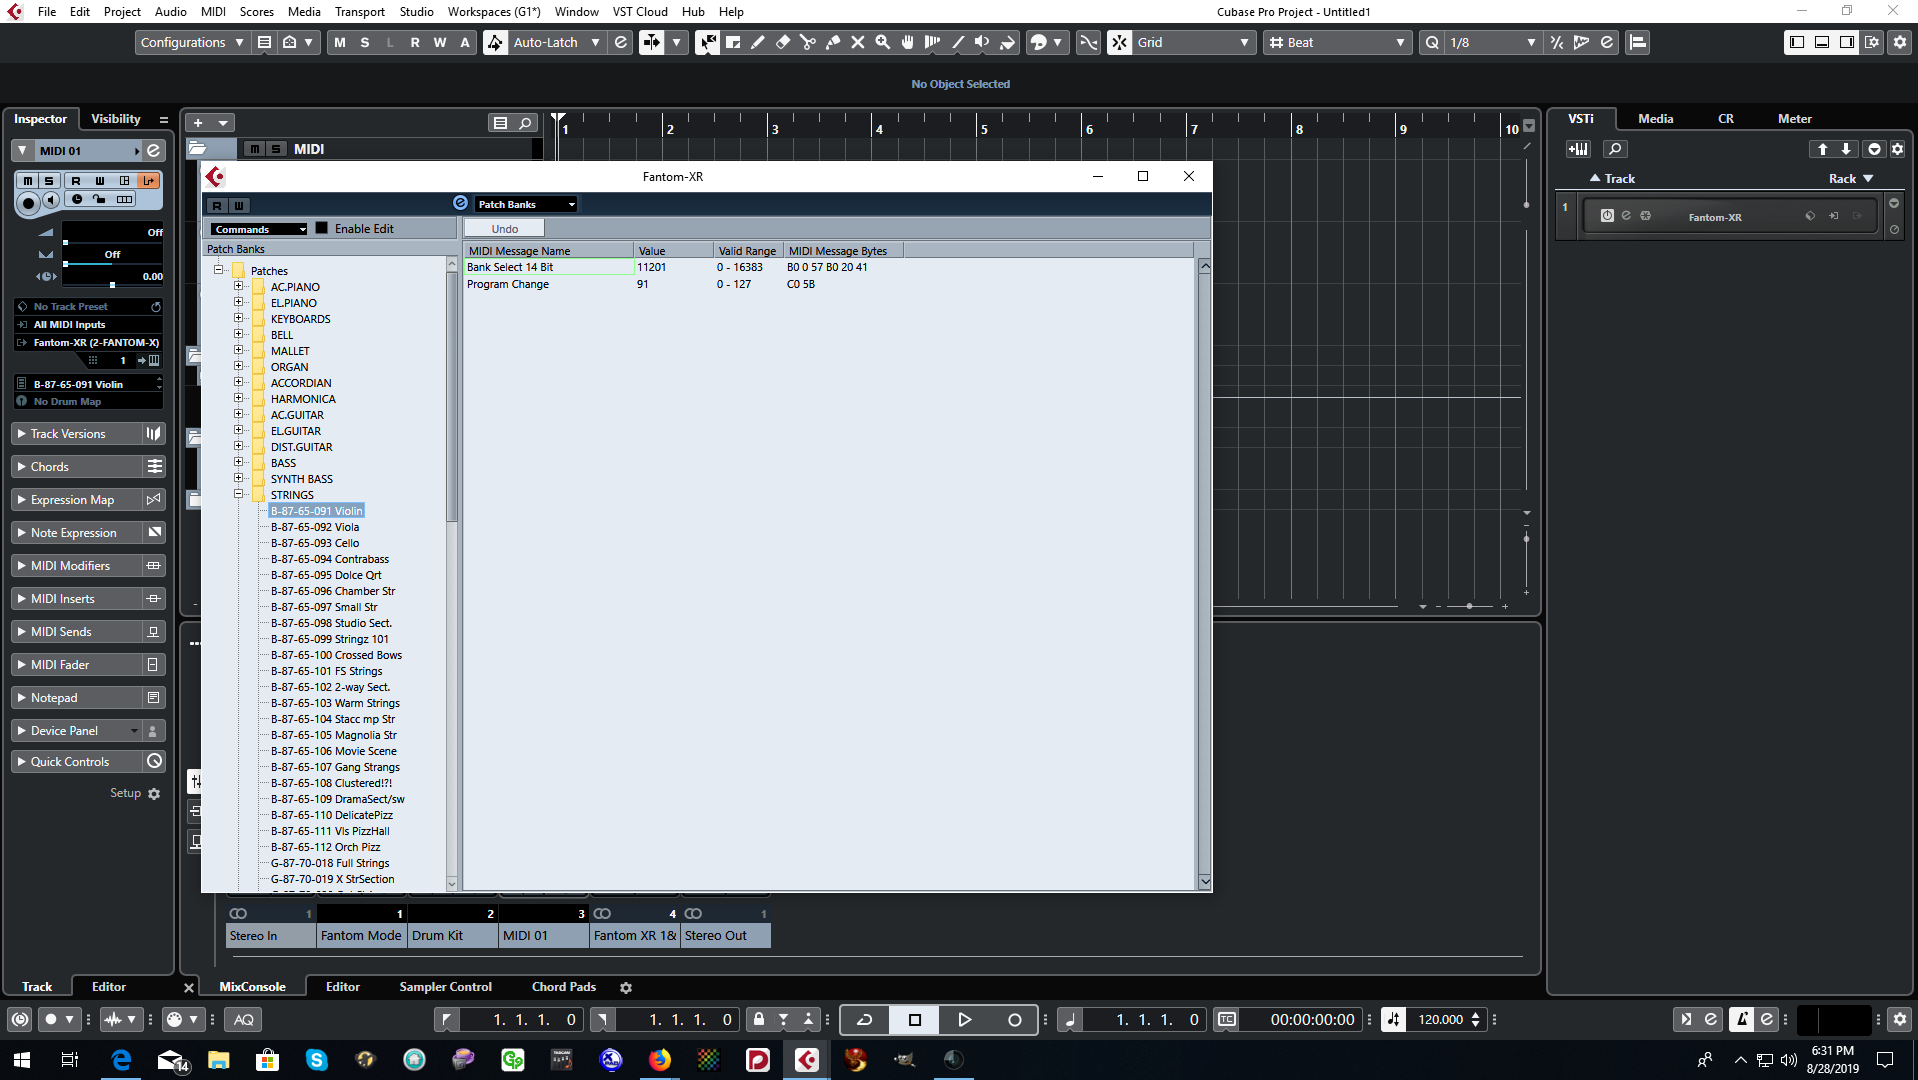Activate the Fantom-XR instrument power button
Viewport: 1918px width, 1080px height.
coord(1607,216)
